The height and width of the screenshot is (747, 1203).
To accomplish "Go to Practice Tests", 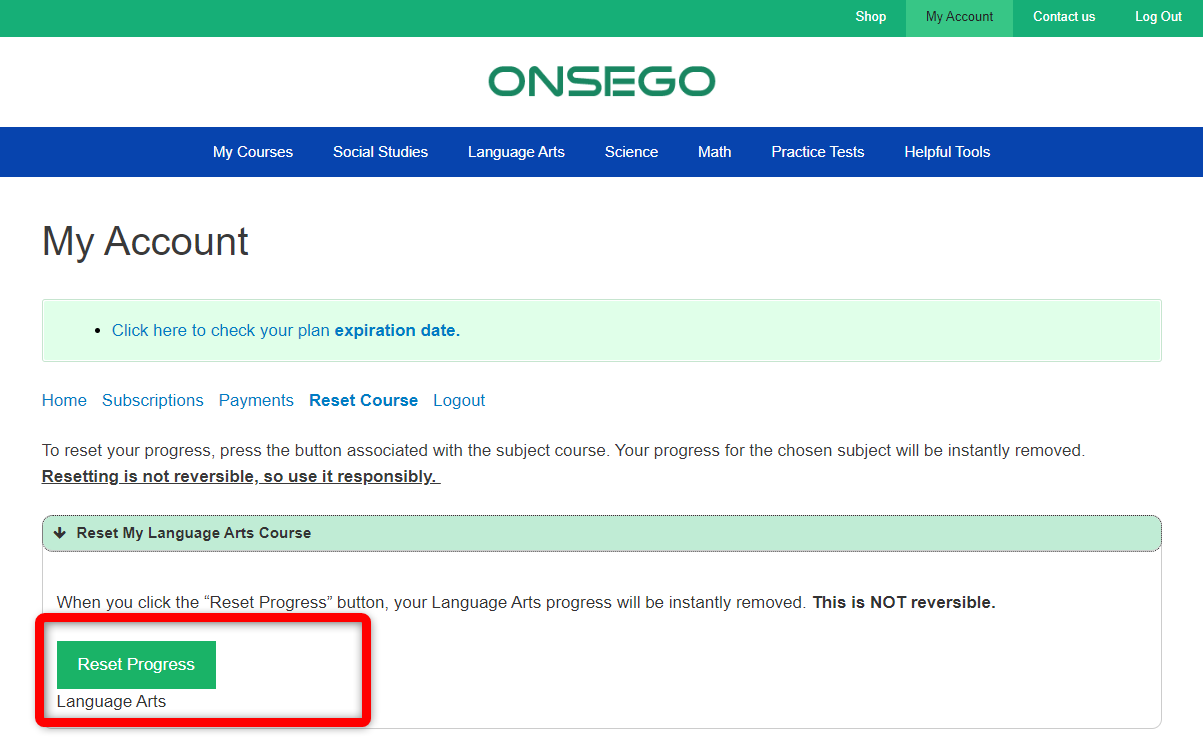I will tap(817, 152).
